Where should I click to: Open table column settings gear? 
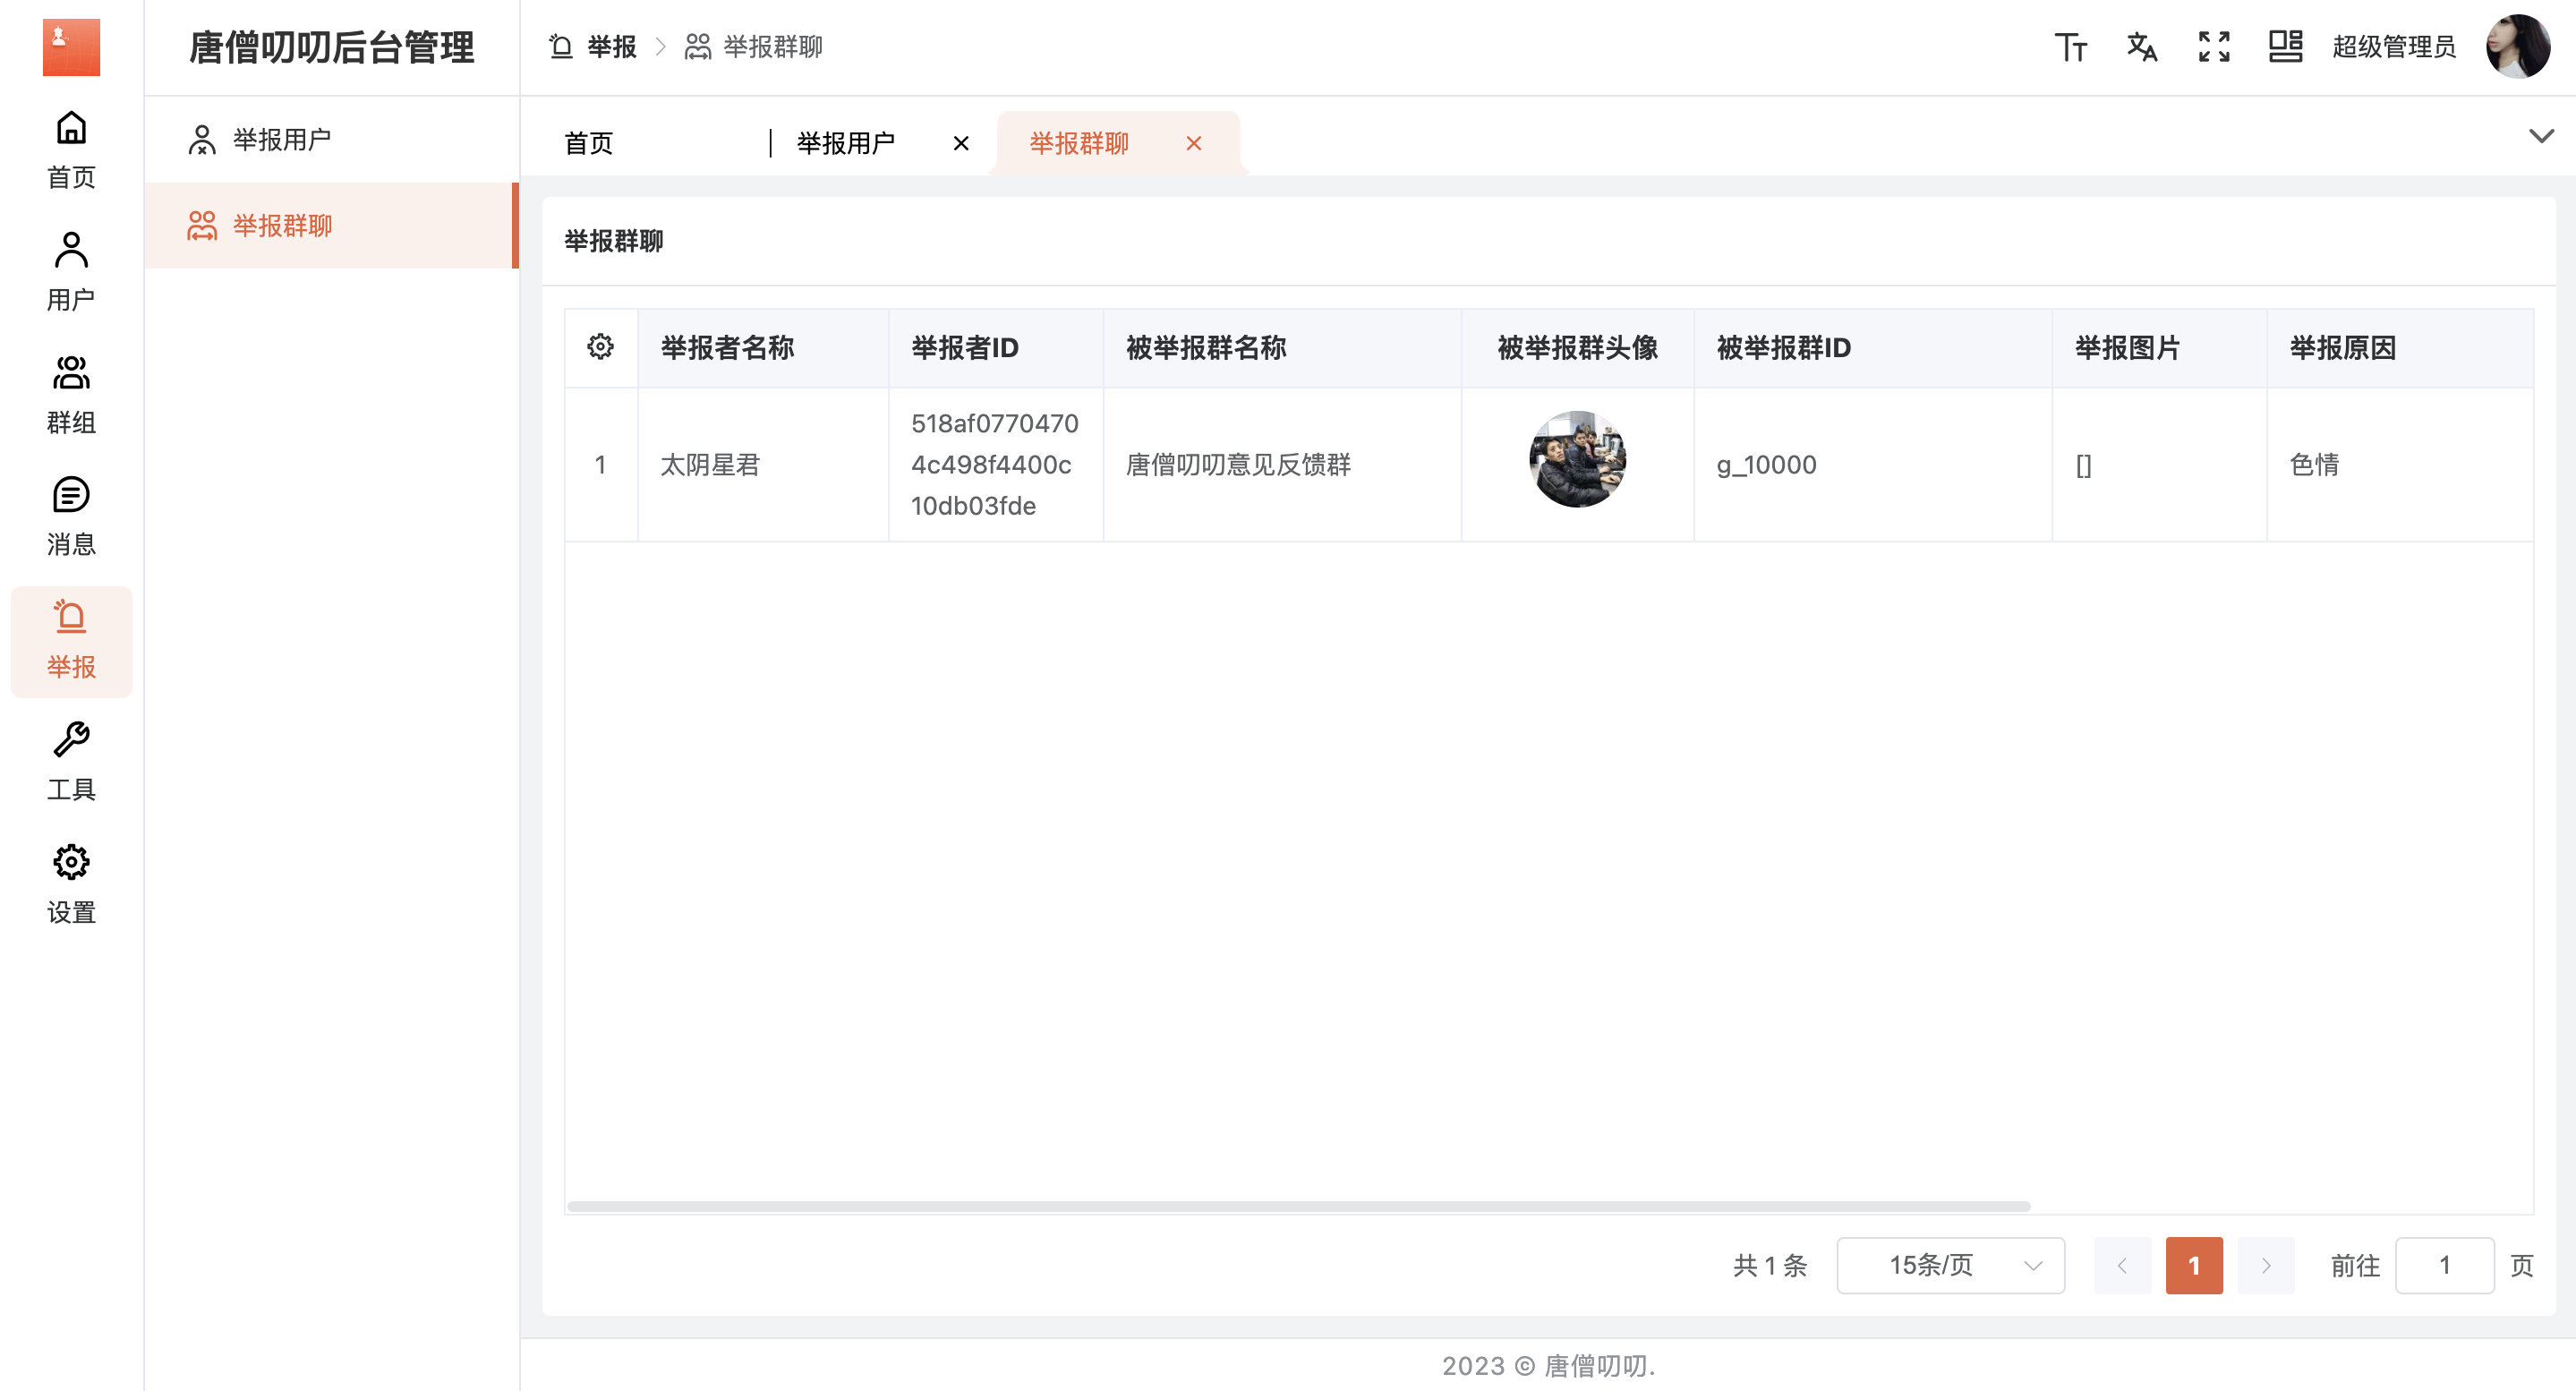point(600,347)
